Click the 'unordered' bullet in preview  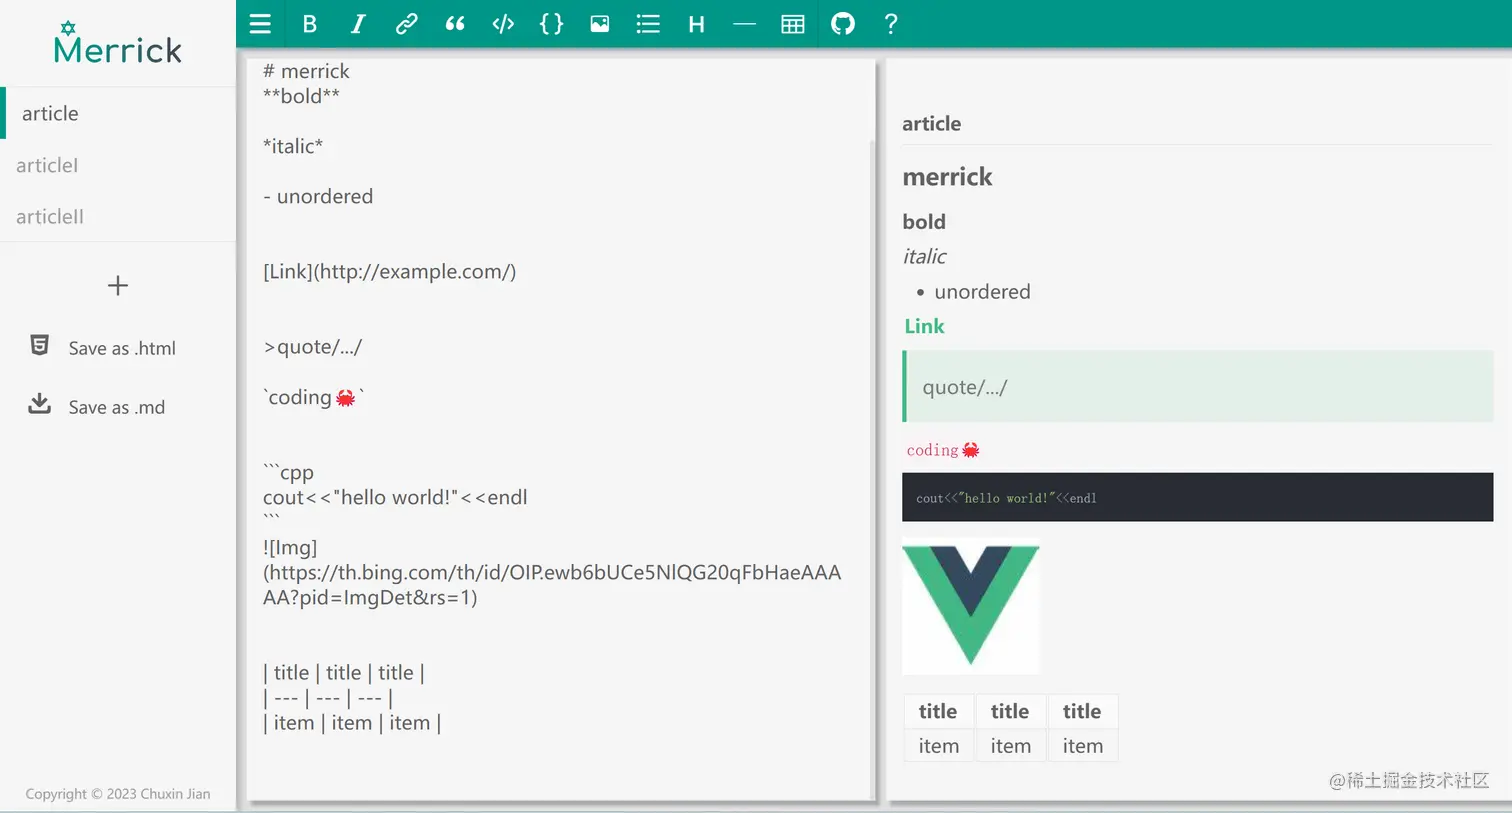982,291
